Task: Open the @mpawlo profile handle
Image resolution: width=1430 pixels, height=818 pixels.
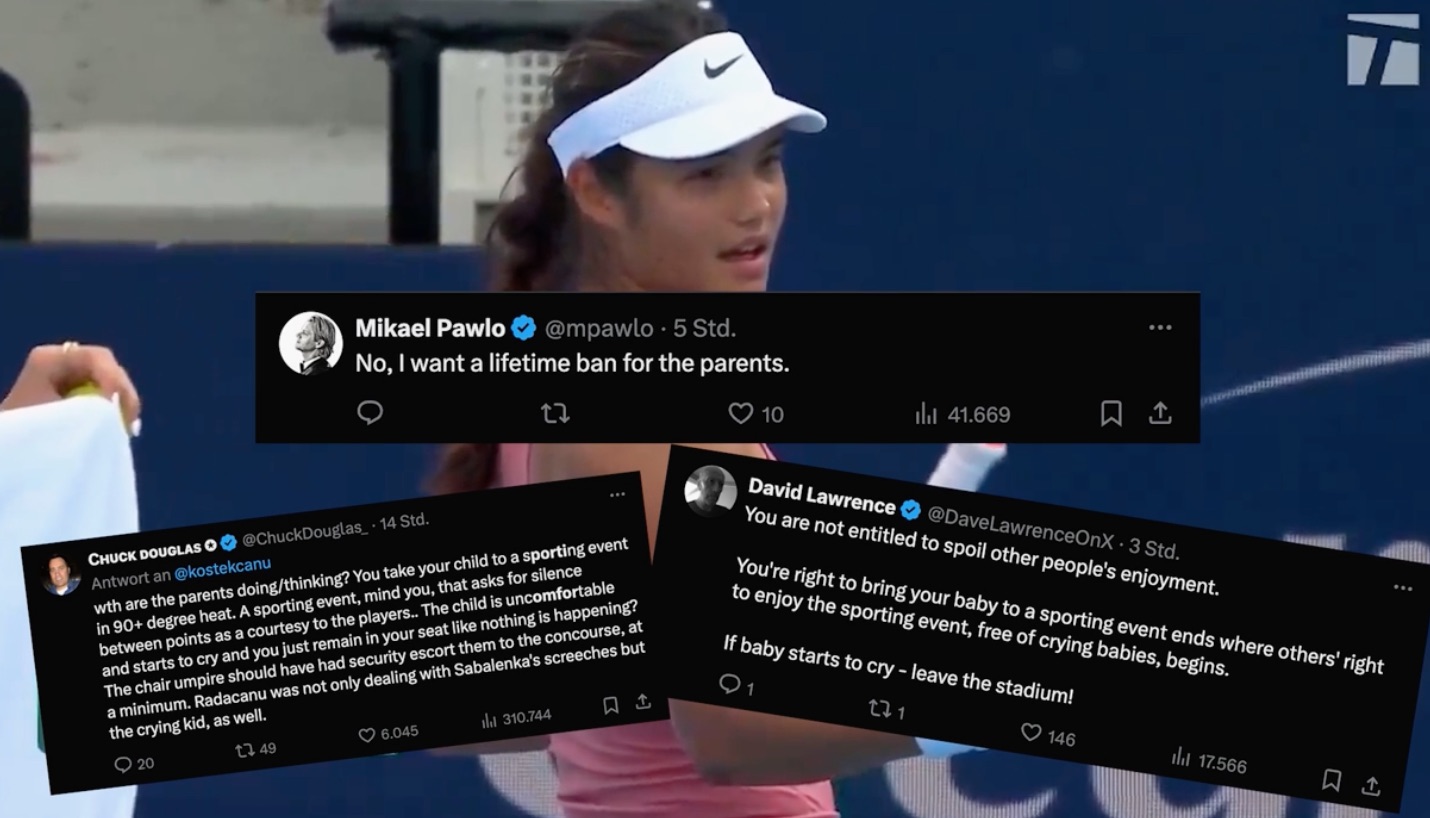Action: [598, 328]
